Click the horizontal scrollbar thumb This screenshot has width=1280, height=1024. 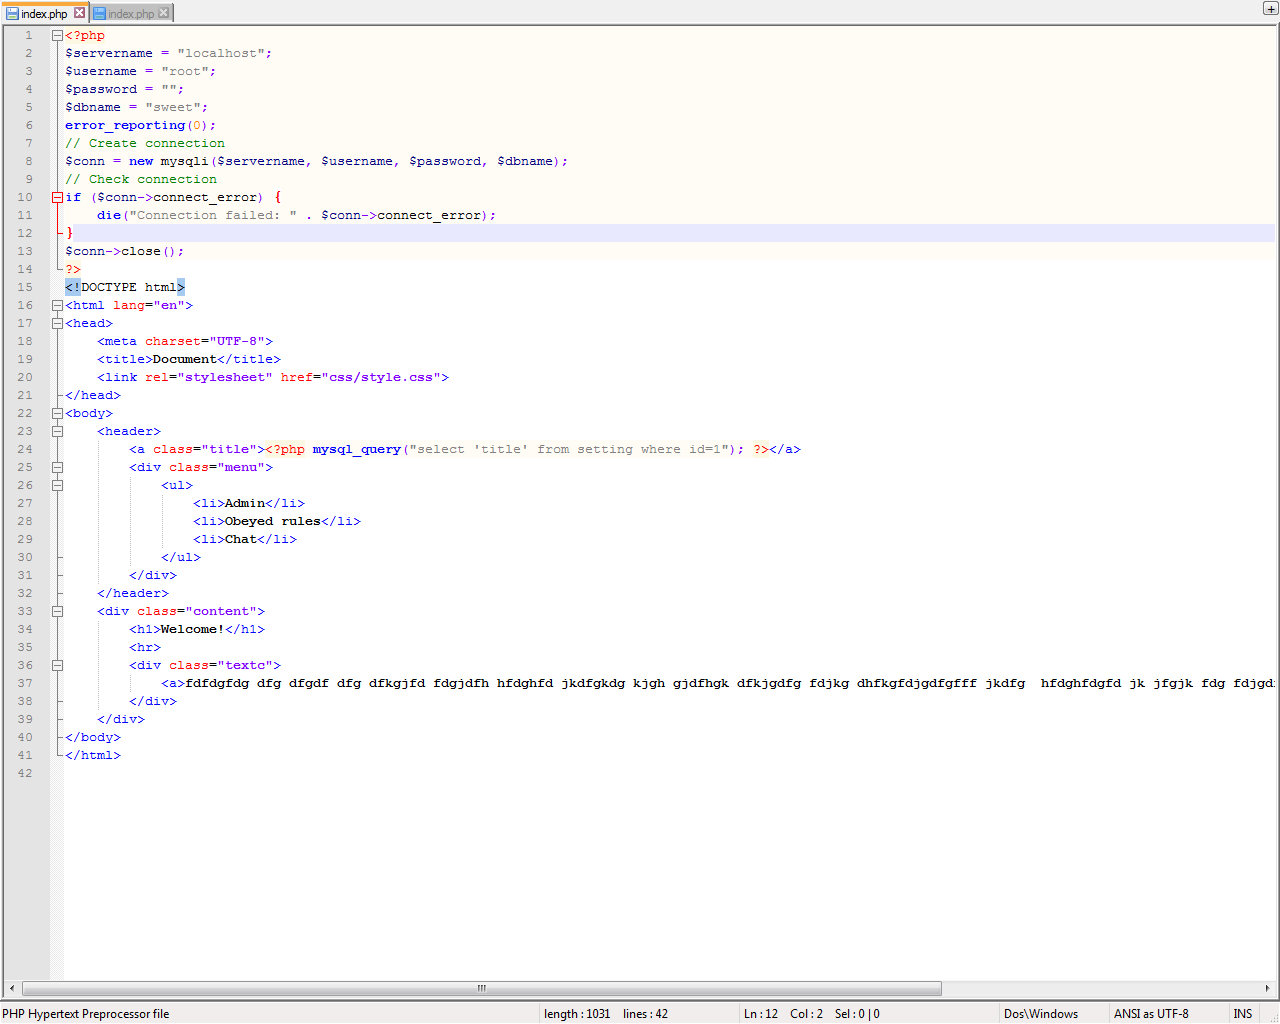tap(481, 988)
